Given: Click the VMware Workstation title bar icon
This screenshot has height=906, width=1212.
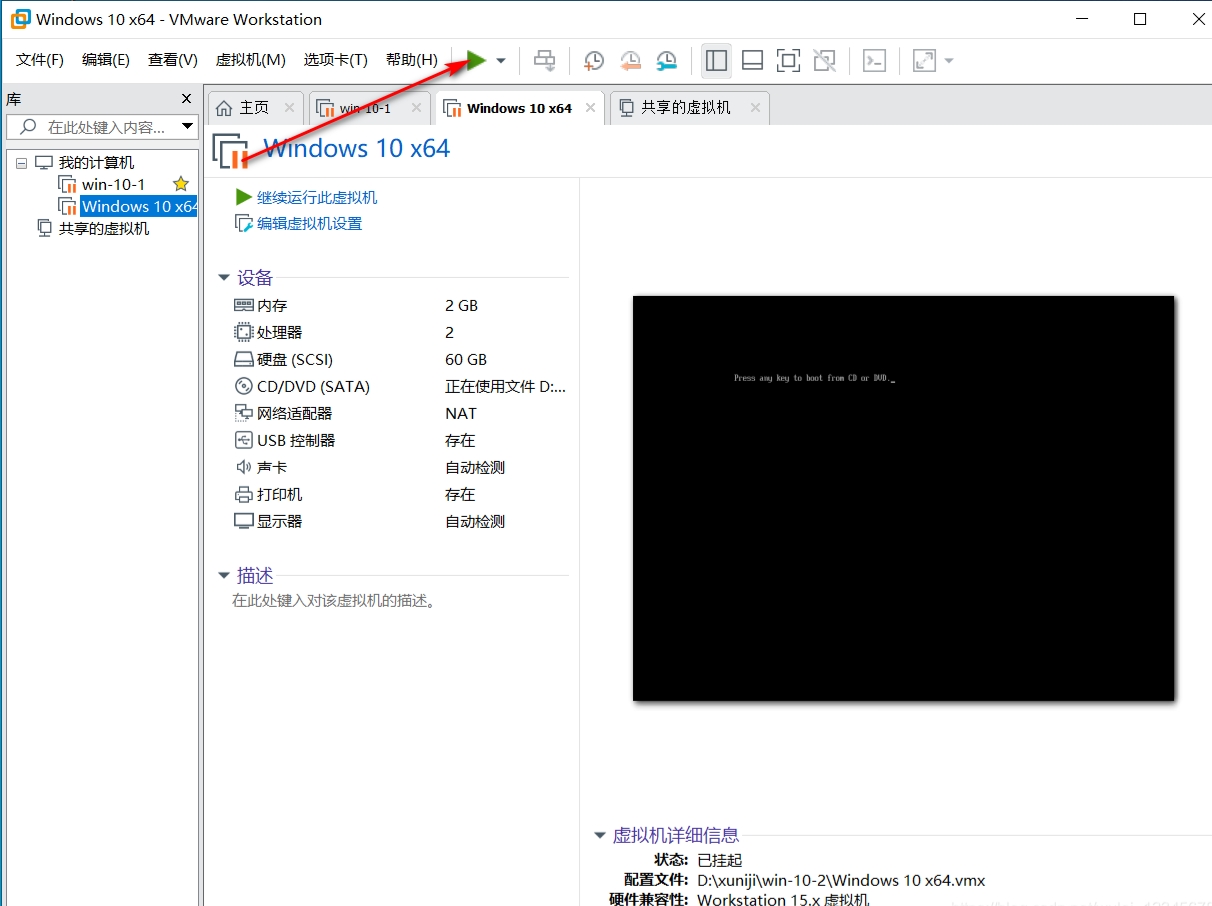Looking at the screenshot, I should coord(20,19).
